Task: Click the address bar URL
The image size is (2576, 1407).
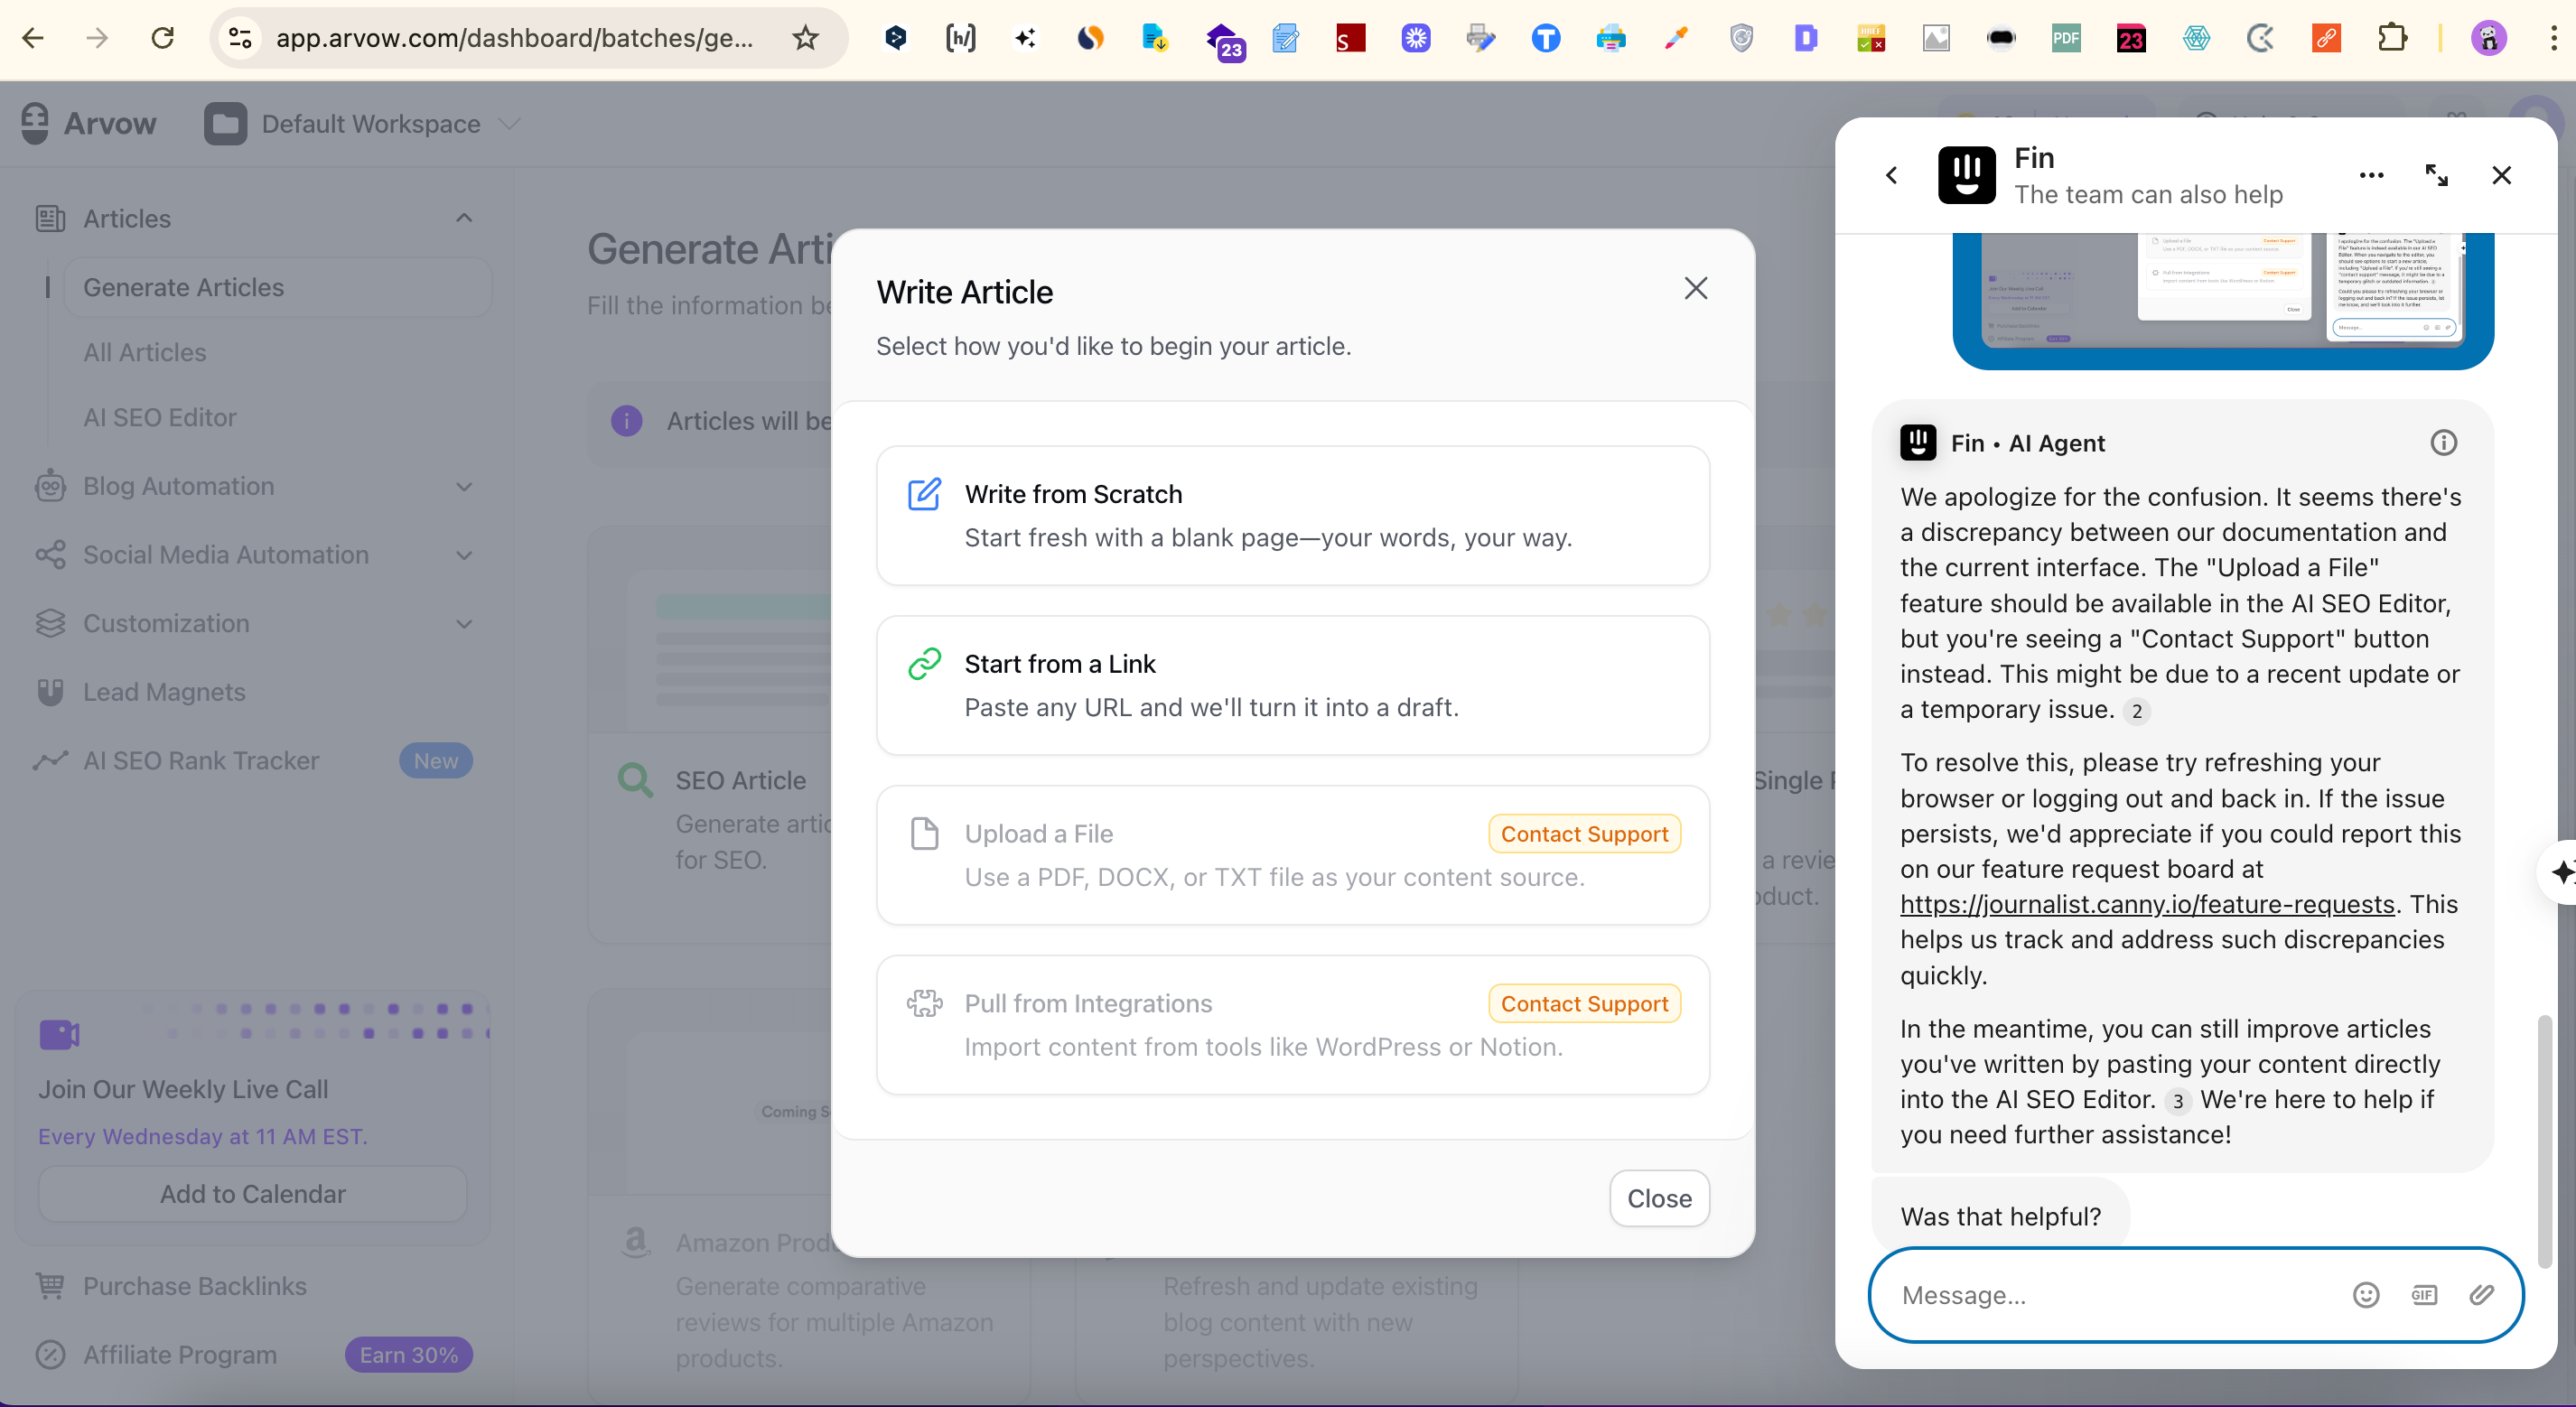Action: click(514, 38)
